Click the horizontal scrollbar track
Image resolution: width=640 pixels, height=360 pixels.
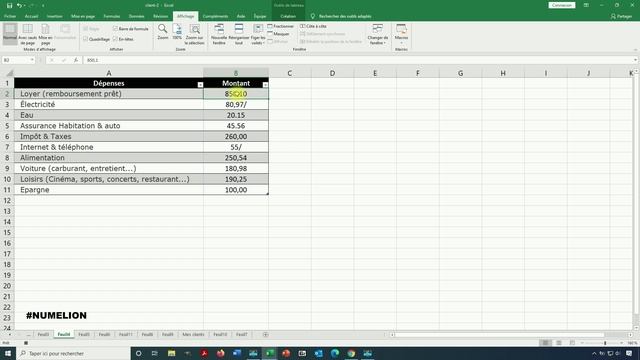(510, 335)
